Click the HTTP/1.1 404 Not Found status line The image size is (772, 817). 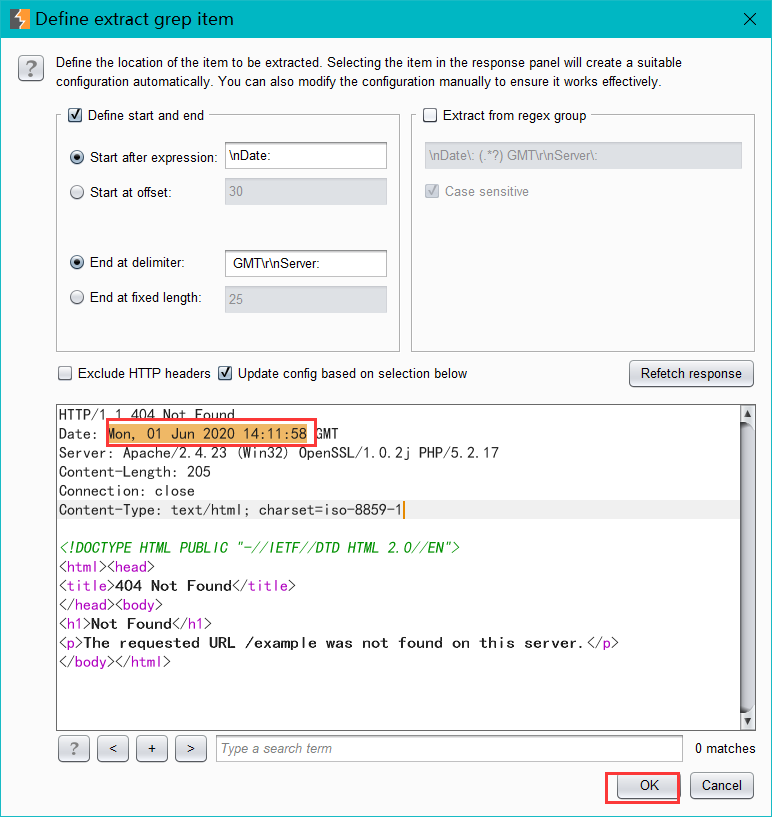146,414
